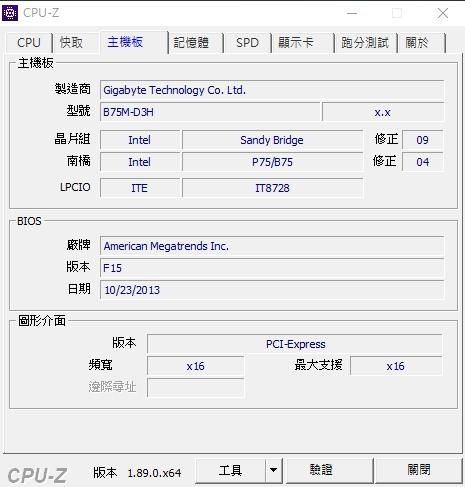
Task: Click chipset revision value 09
Action: click(423, 140)
